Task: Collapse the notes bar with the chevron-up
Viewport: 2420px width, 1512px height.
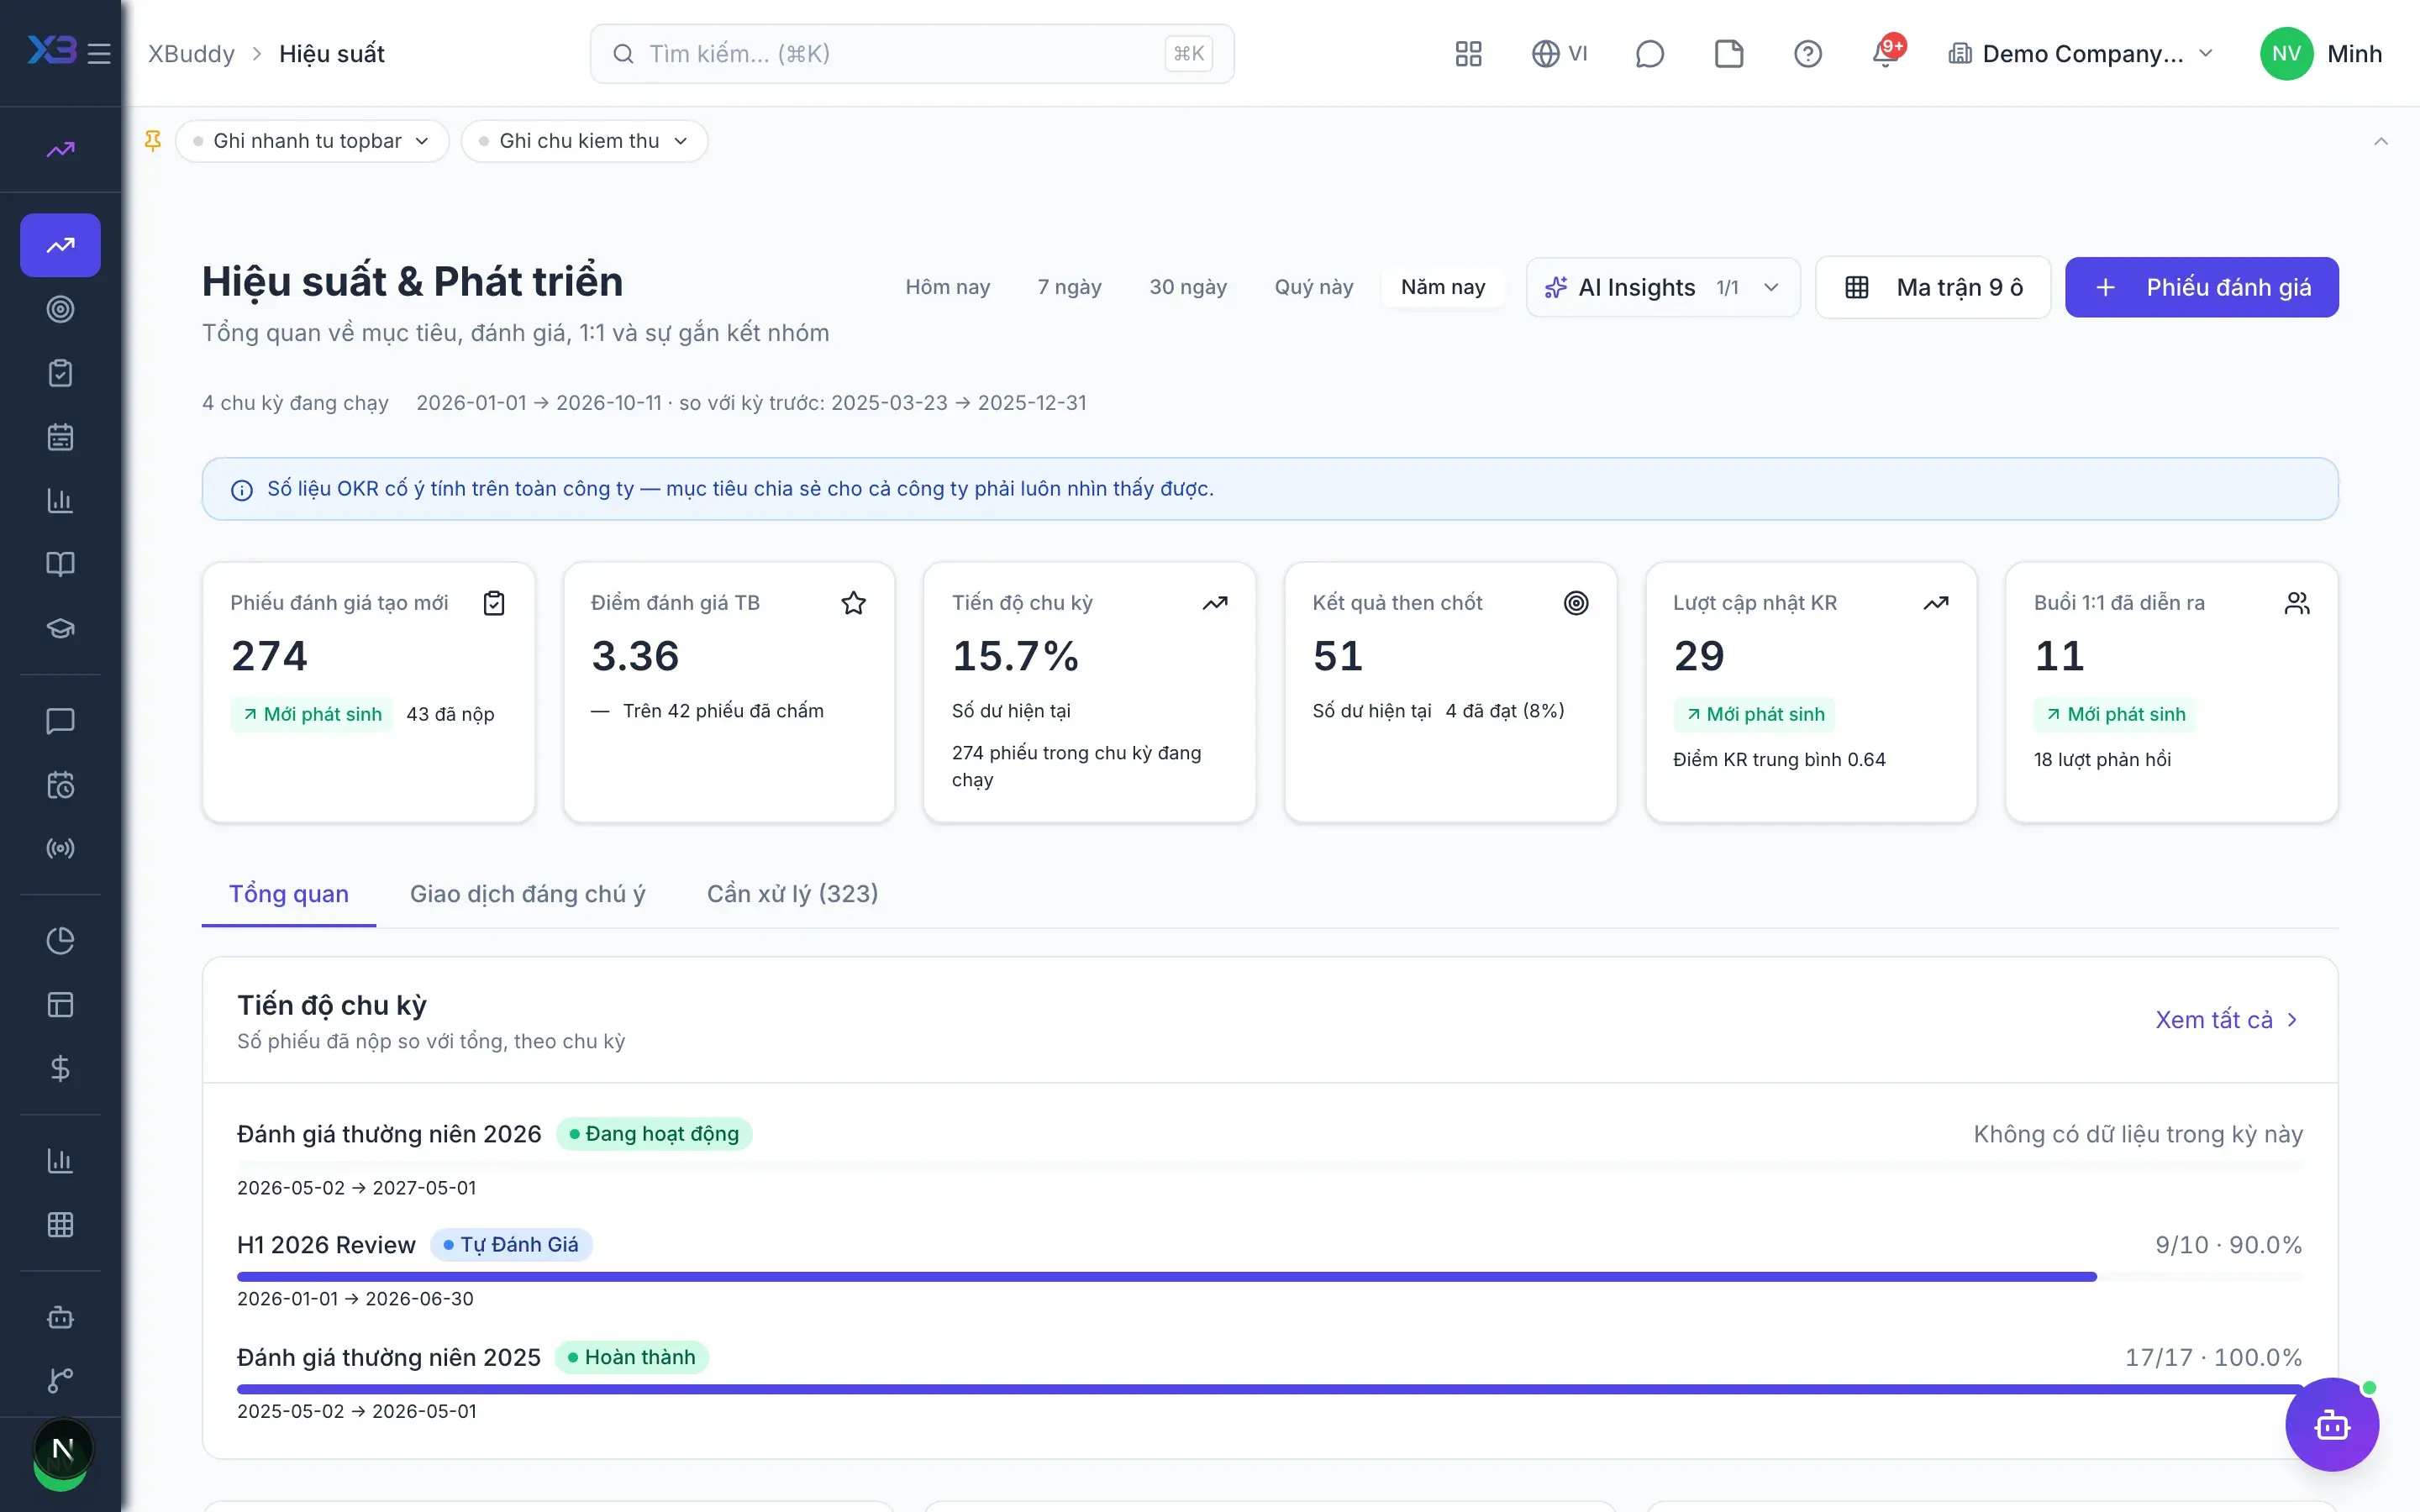Action: tap(2380, 141)
